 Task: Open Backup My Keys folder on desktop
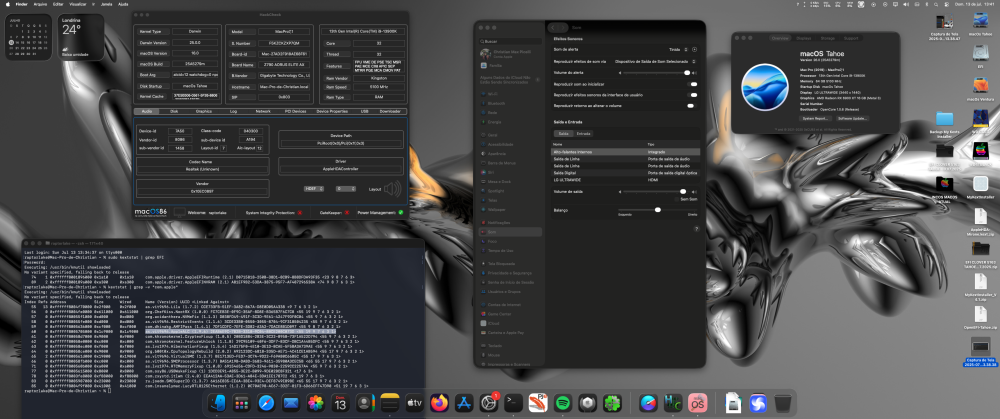coord(945,119)
